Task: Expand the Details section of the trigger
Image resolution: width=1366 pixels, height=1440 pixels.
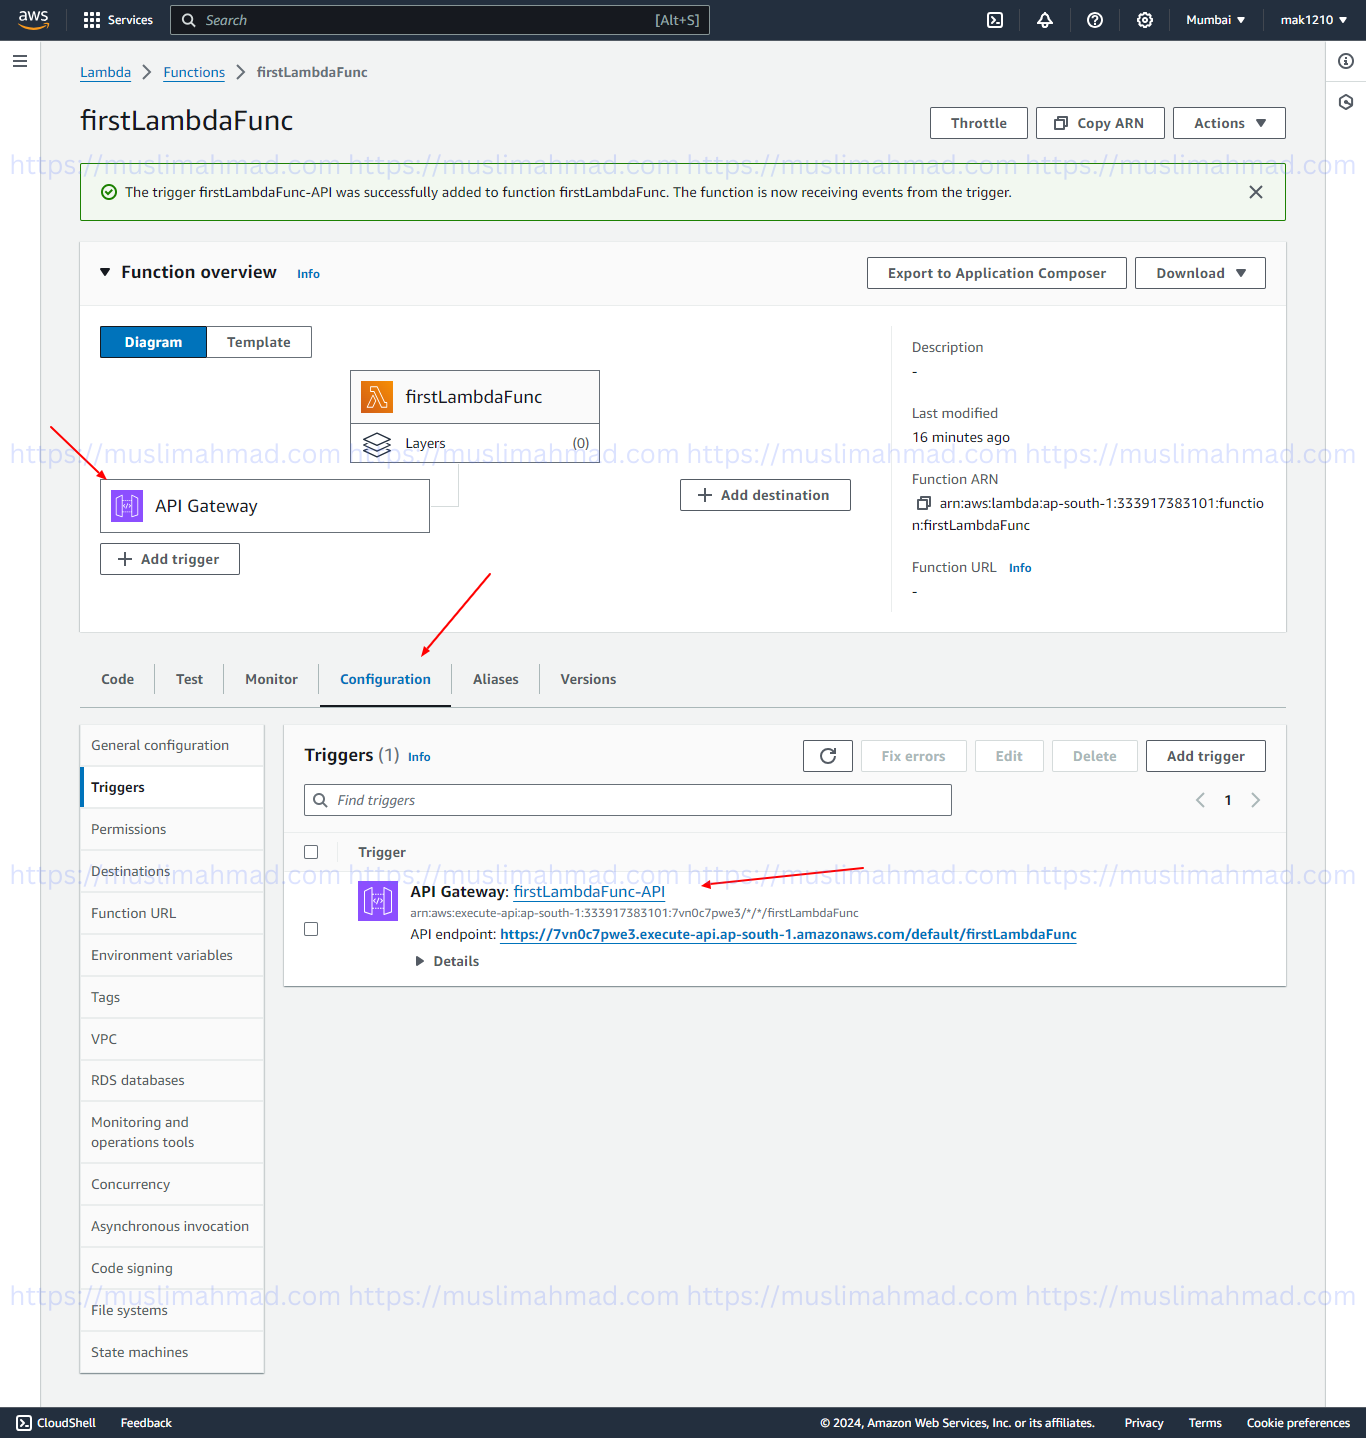Action: (x=447, y=961)
